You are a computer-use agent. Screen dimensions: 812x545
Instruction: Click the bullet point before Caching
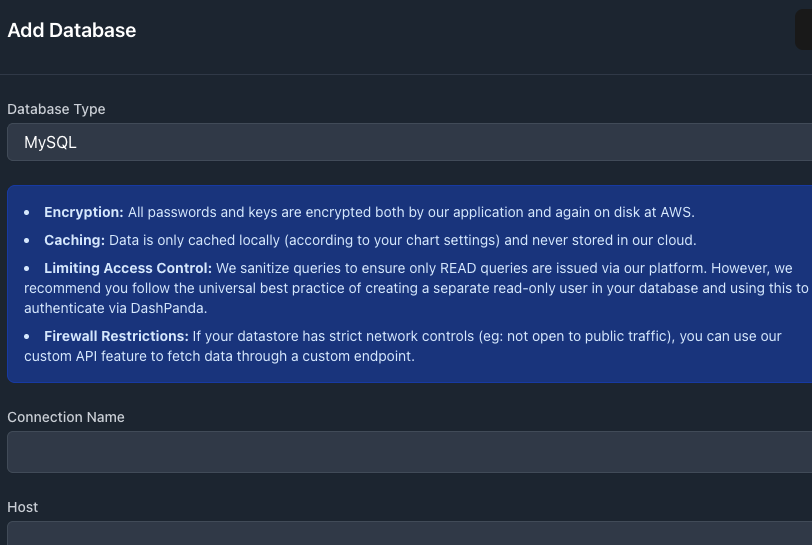27,241
